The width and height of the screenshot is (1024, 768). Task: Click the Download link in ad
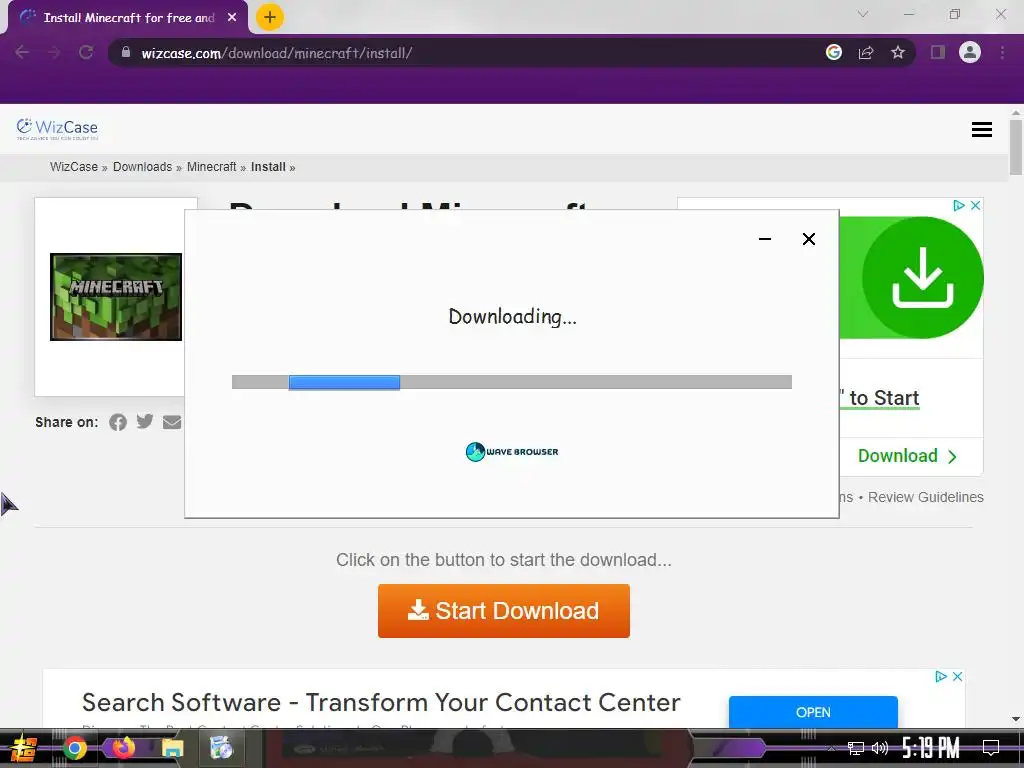tap(907, 456)
